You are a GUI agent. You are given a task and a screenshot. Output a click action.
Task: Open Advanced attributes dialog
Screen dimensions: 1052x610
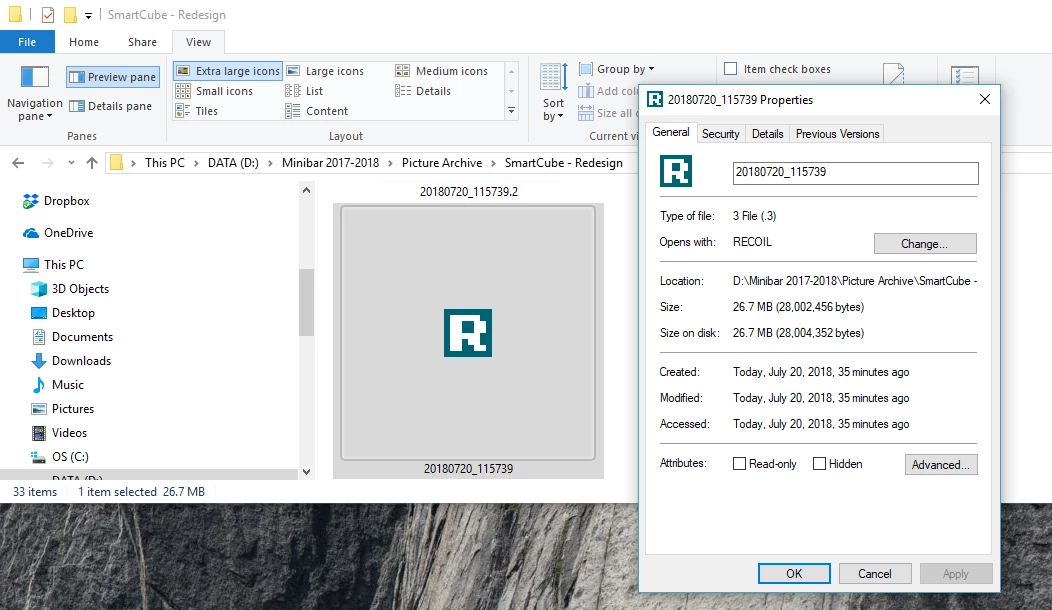(941, 464)
